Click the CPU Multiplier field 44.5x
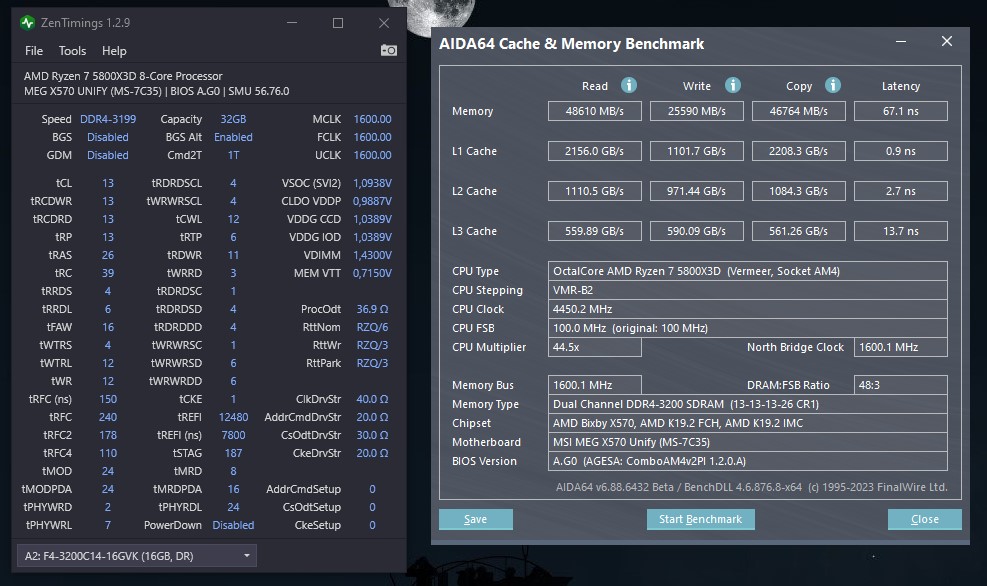The image size is (987, 586). coord(595,347)
